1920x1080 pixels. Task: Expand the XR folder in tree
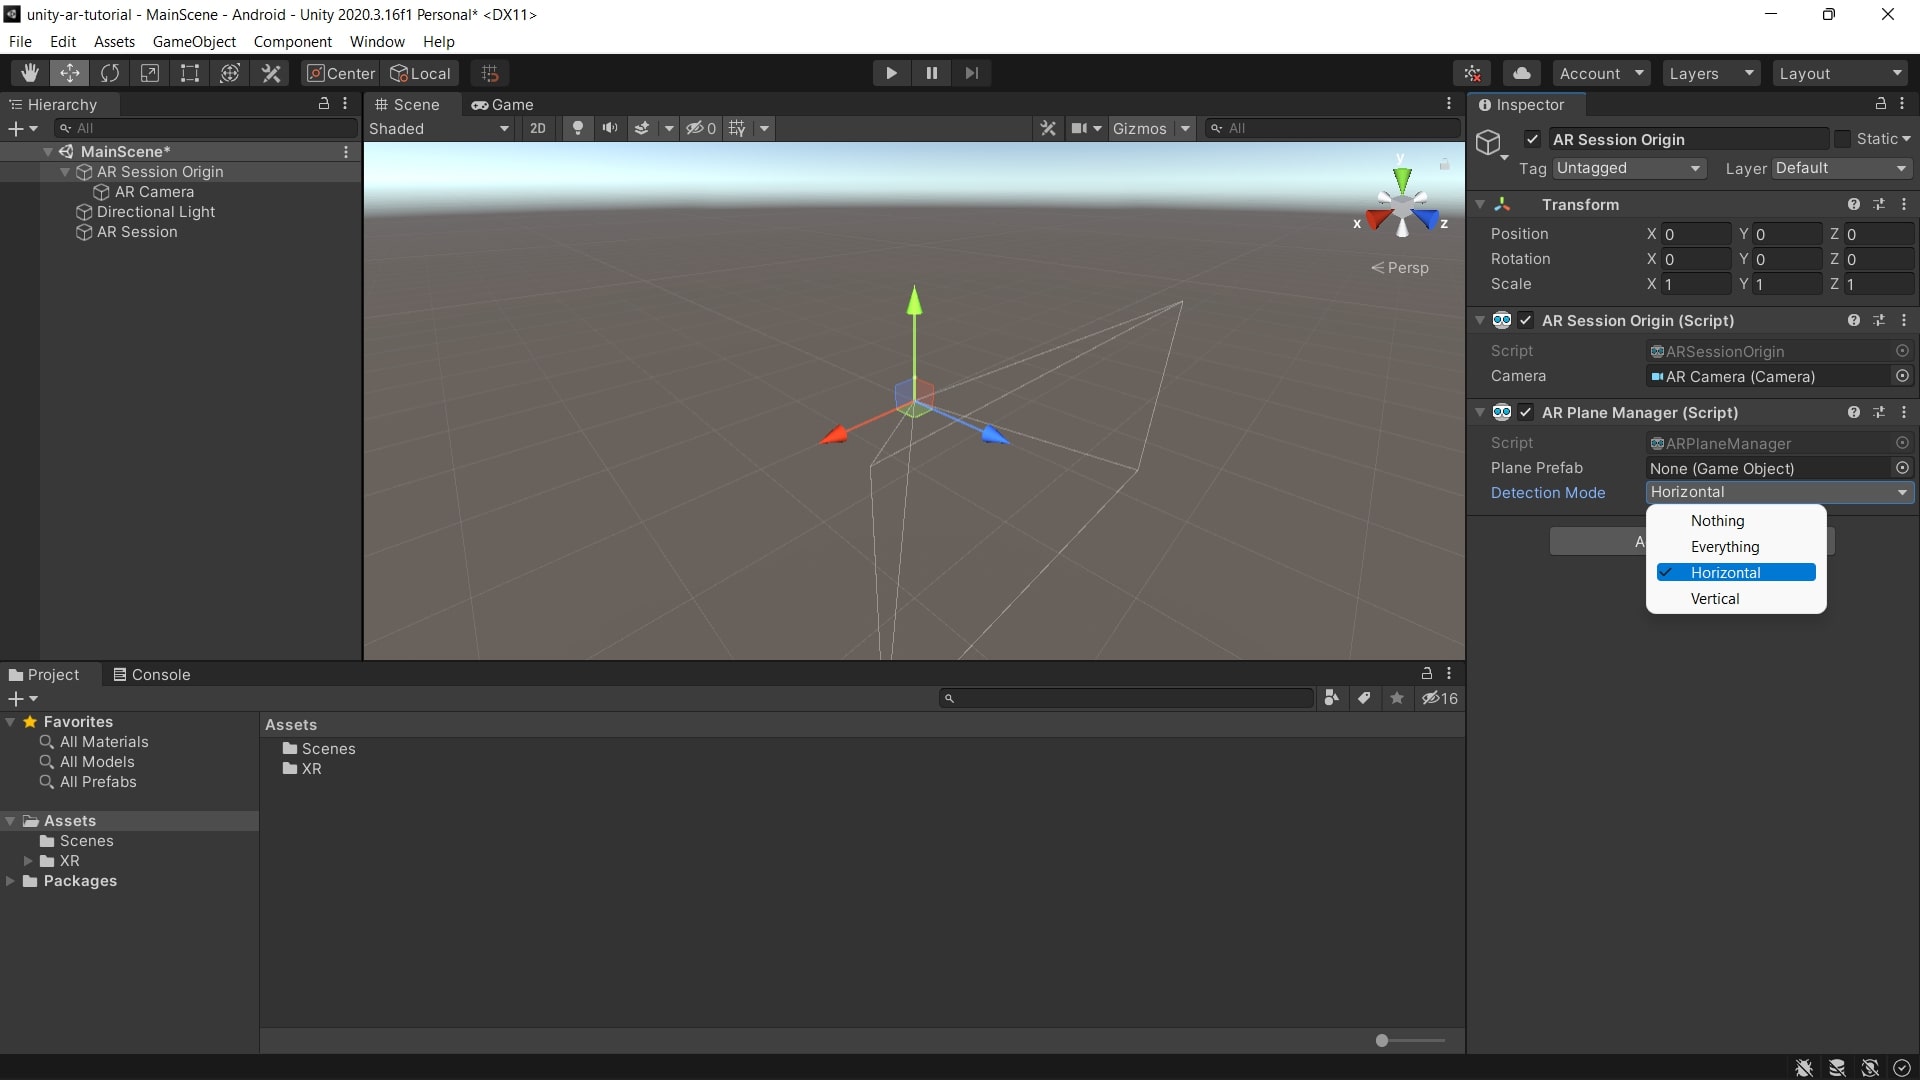tap(28, 861)
